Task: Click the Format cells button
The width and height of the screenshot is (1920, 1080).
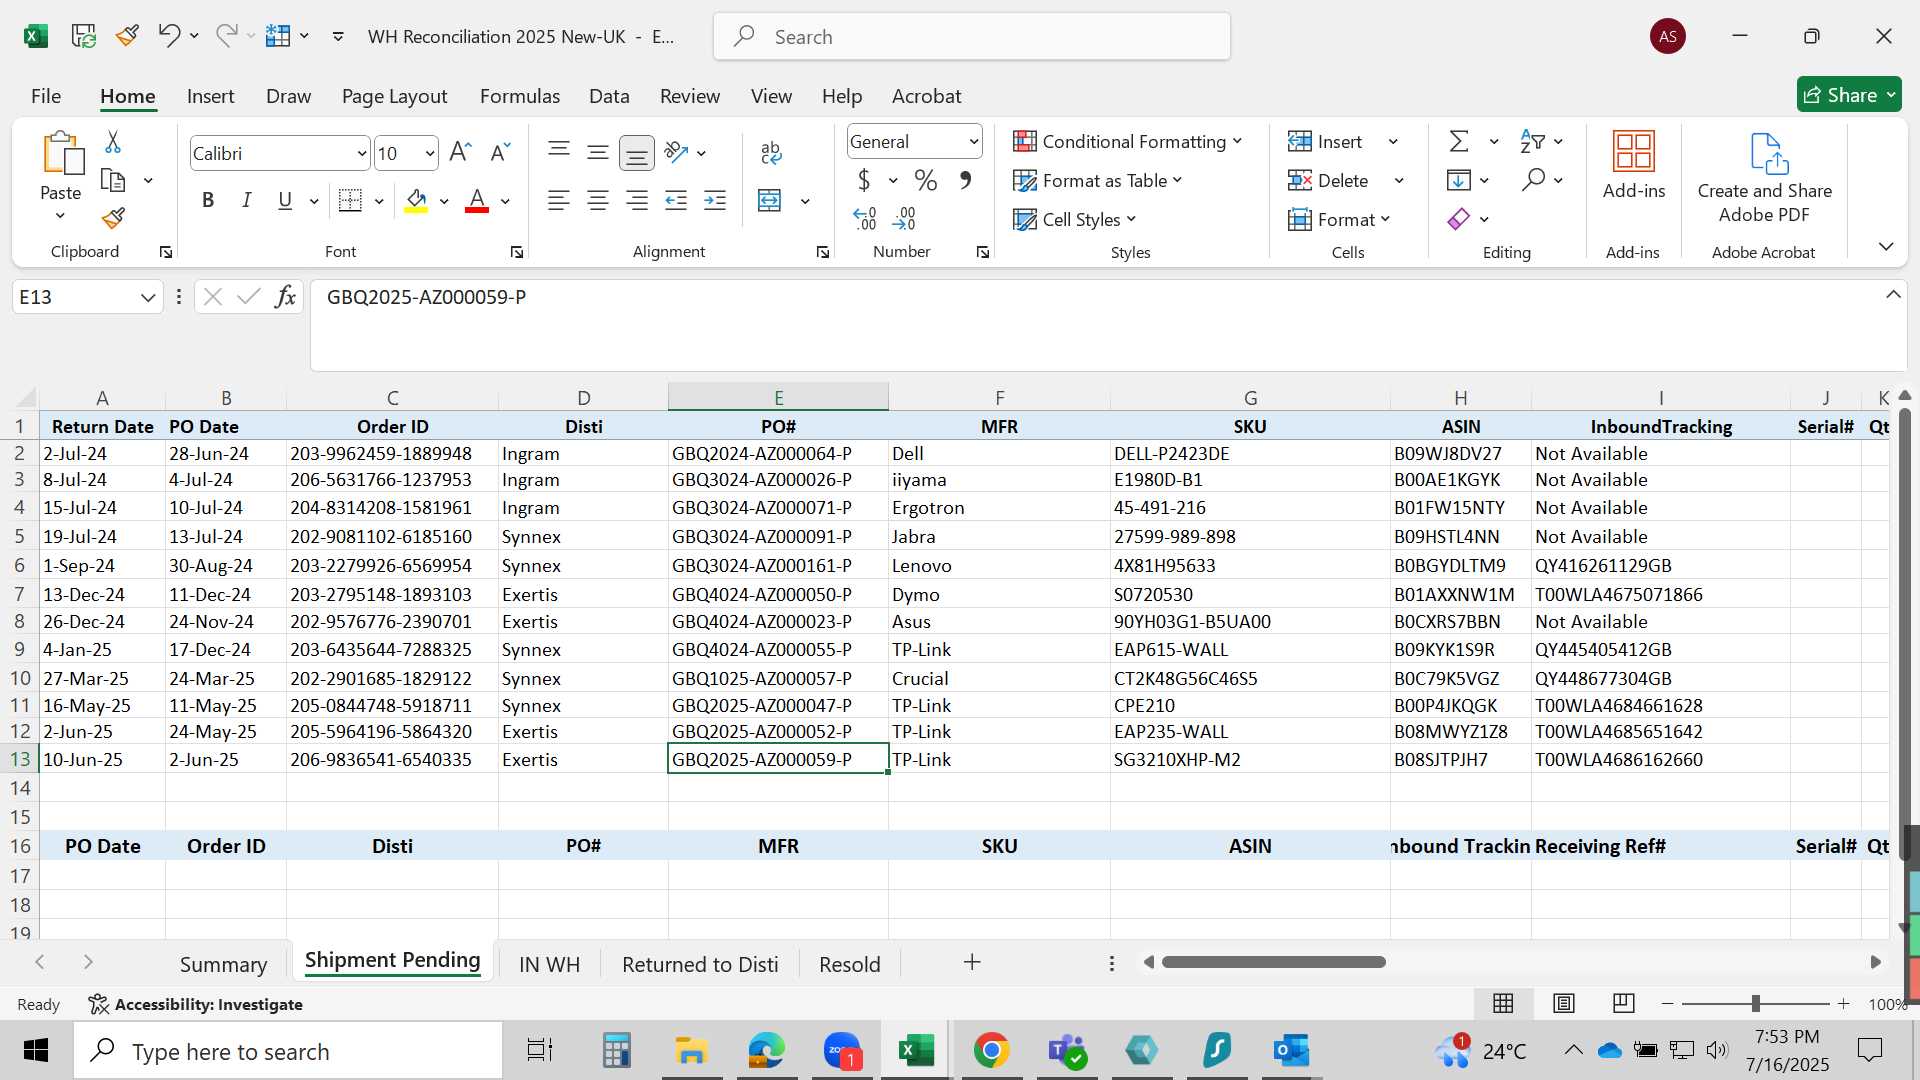Action: (x=1339, y=219)
